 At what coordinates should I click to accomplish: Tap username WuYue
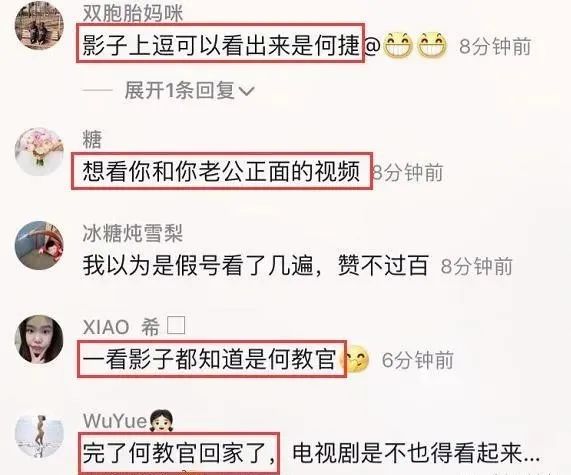pos(115,421)
